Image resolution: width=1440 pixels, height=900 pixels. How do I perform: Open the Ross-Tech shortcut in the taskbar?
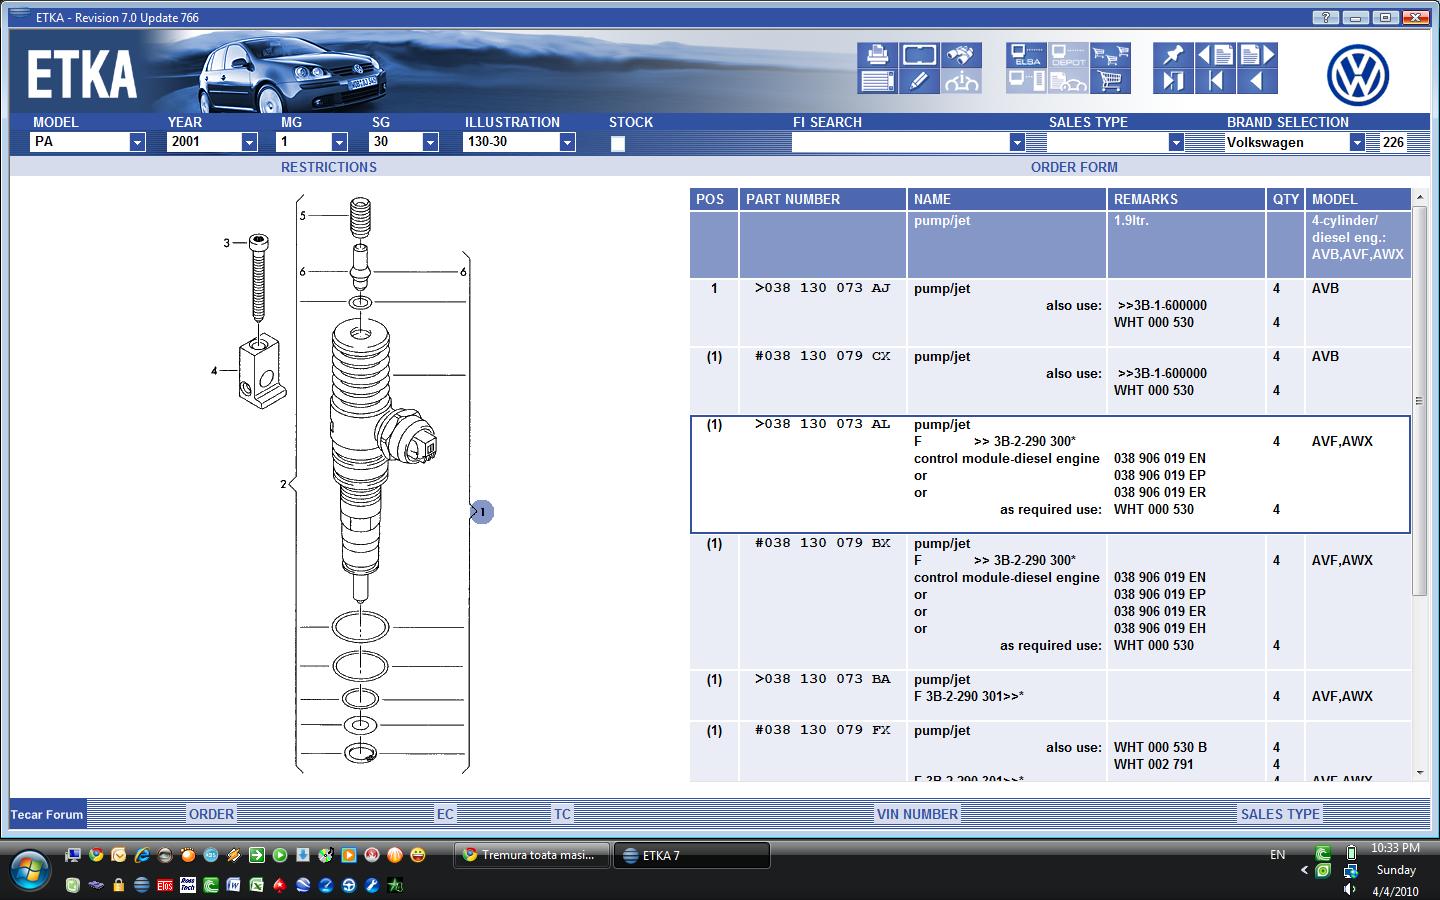pyautogui.click(x=188, y=885)
